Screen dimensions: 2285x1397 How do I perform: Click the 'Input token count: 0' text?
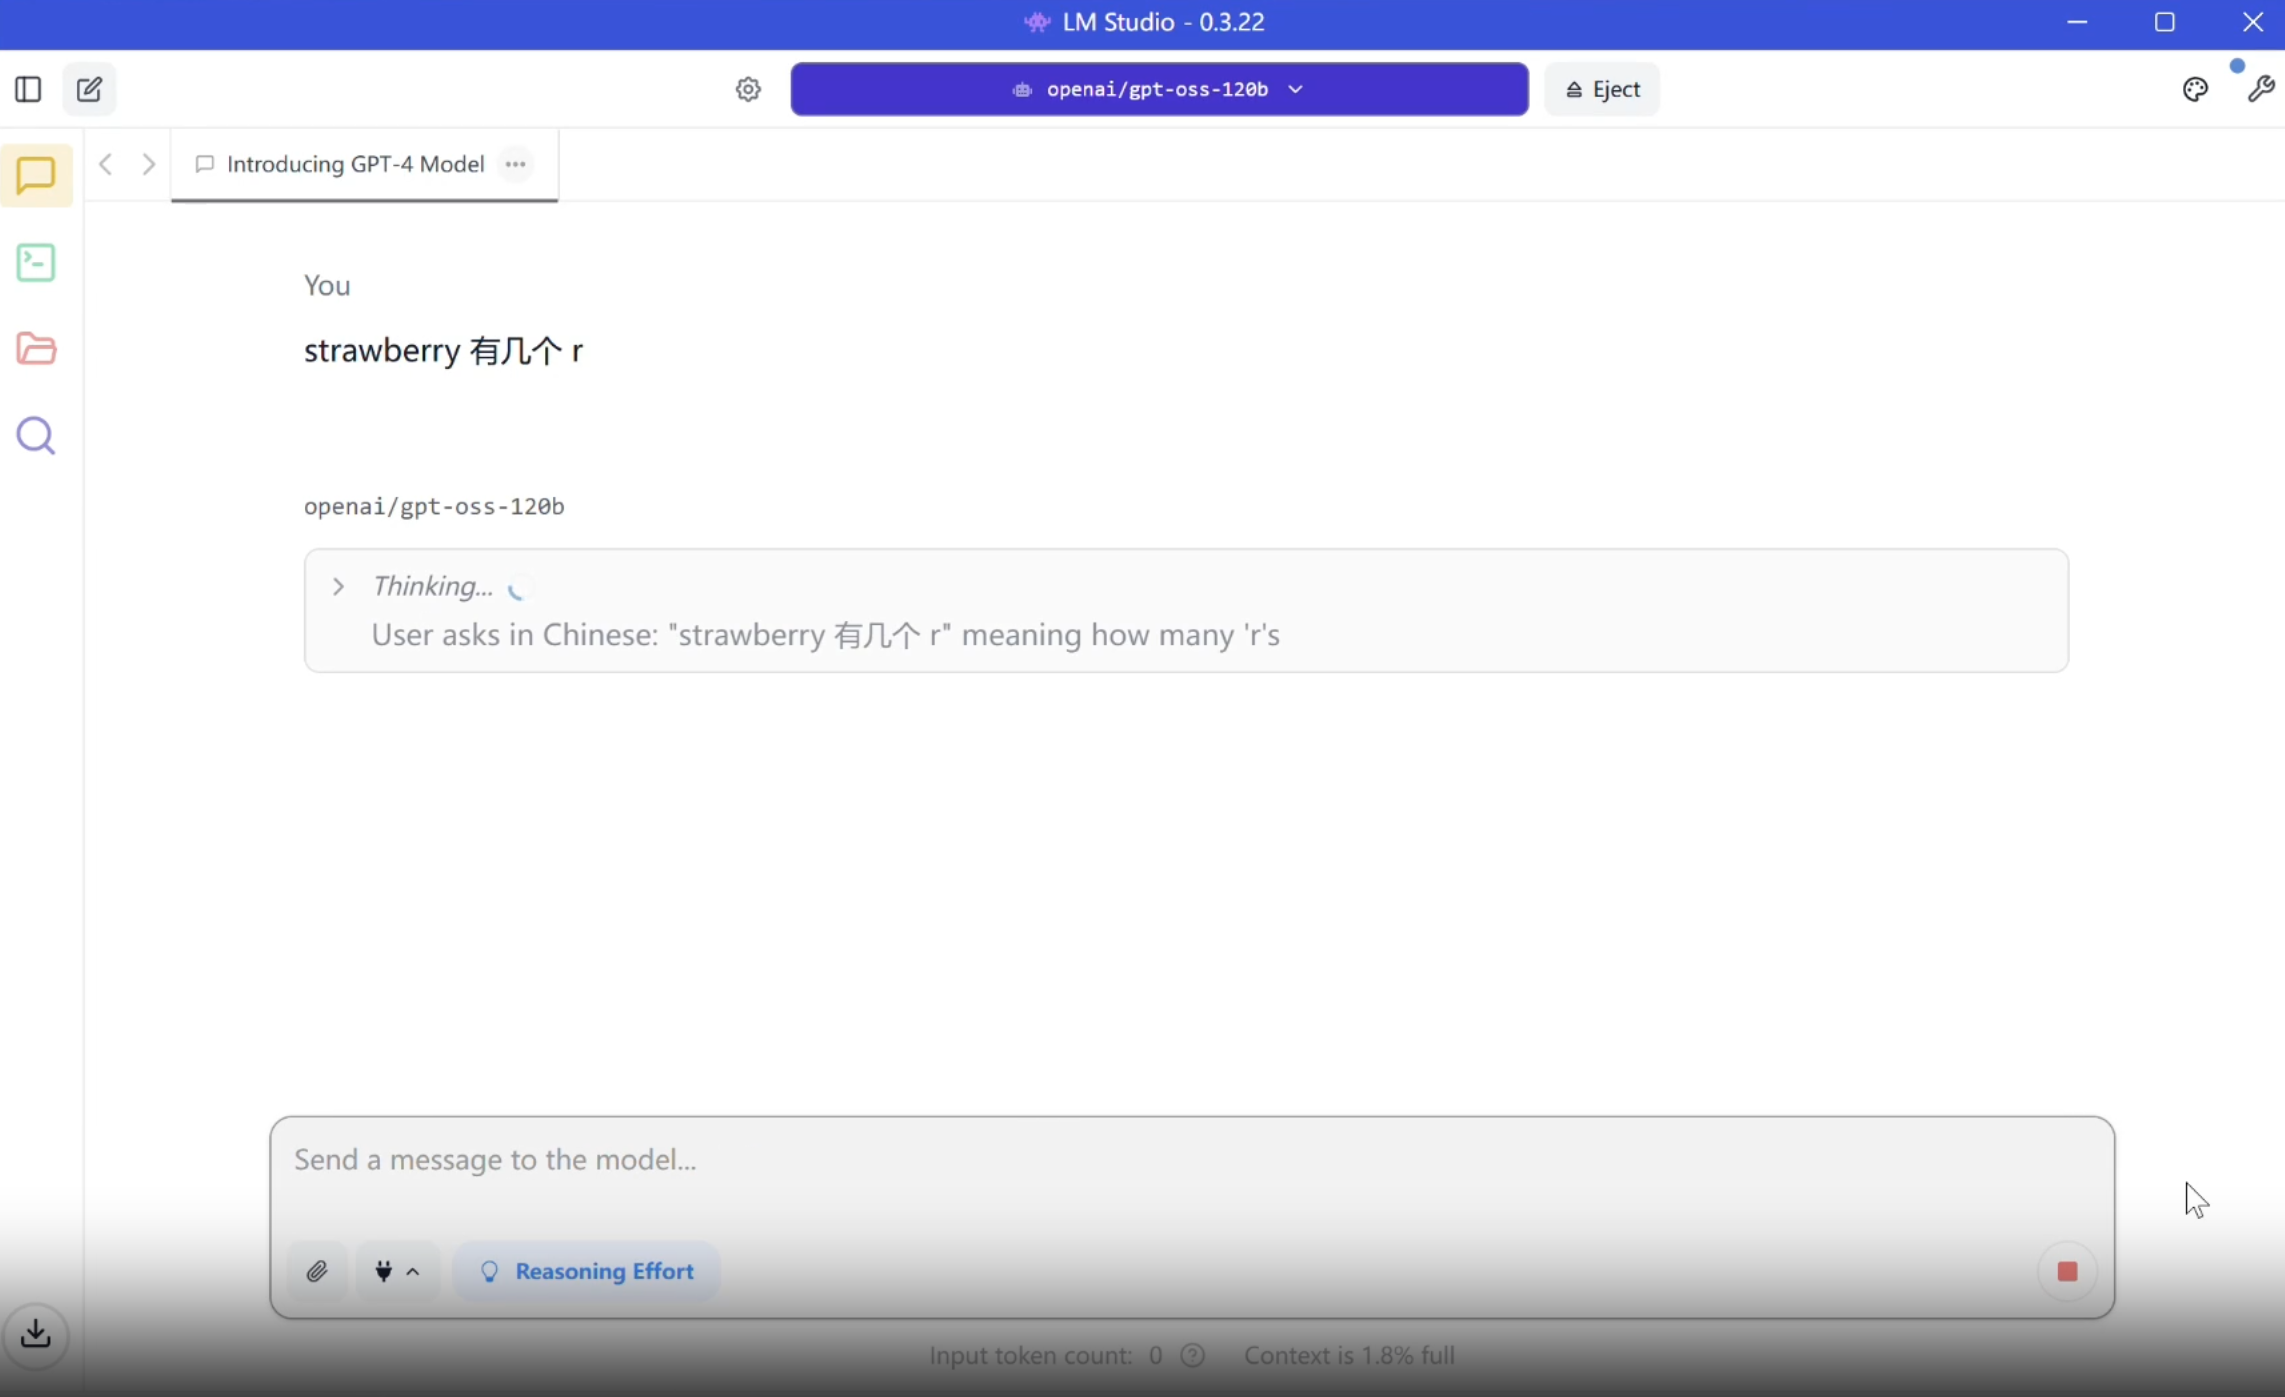pos(1045,1355)
